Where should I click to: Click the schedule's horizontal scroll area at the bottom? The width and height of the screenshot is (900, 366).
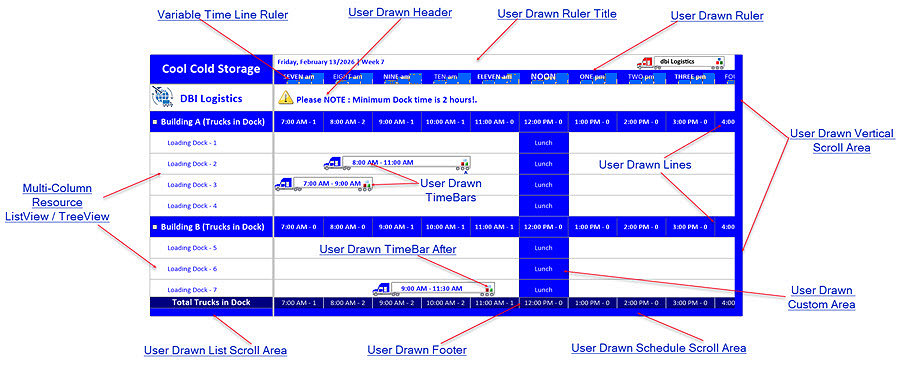coord(505,312)
